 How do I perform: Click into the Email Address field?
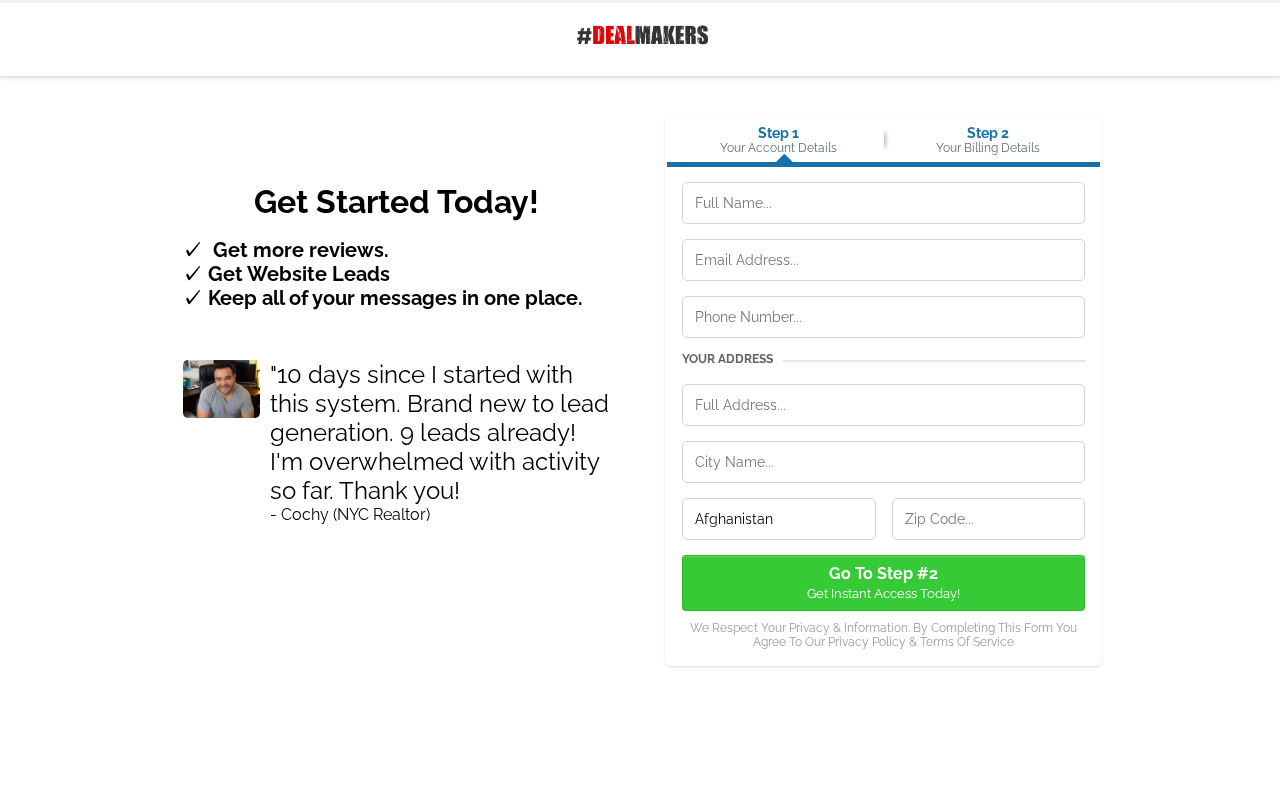point(883,260)
